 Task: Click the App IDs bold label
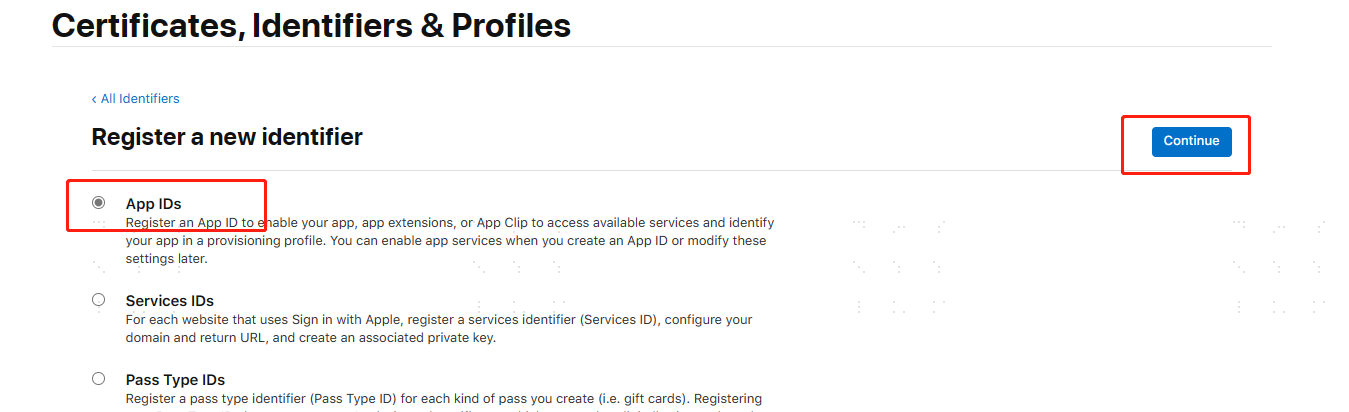click(x=153, y=204)
